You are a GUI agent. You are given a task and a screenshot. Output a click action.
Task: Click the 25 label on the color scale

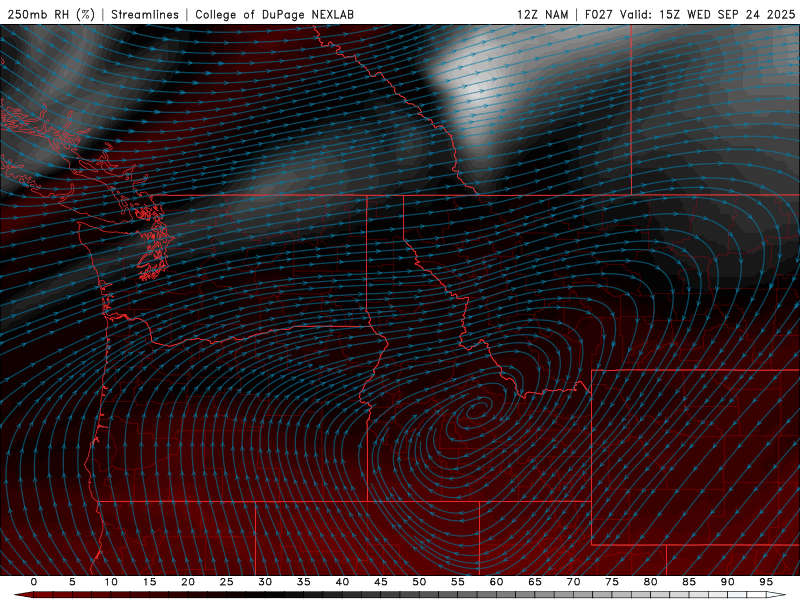(227, 582)
